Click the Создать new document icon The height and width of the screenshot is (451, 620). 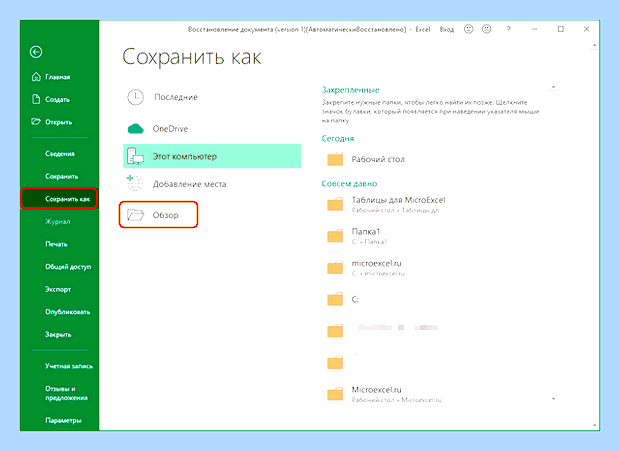coord(36,99)
